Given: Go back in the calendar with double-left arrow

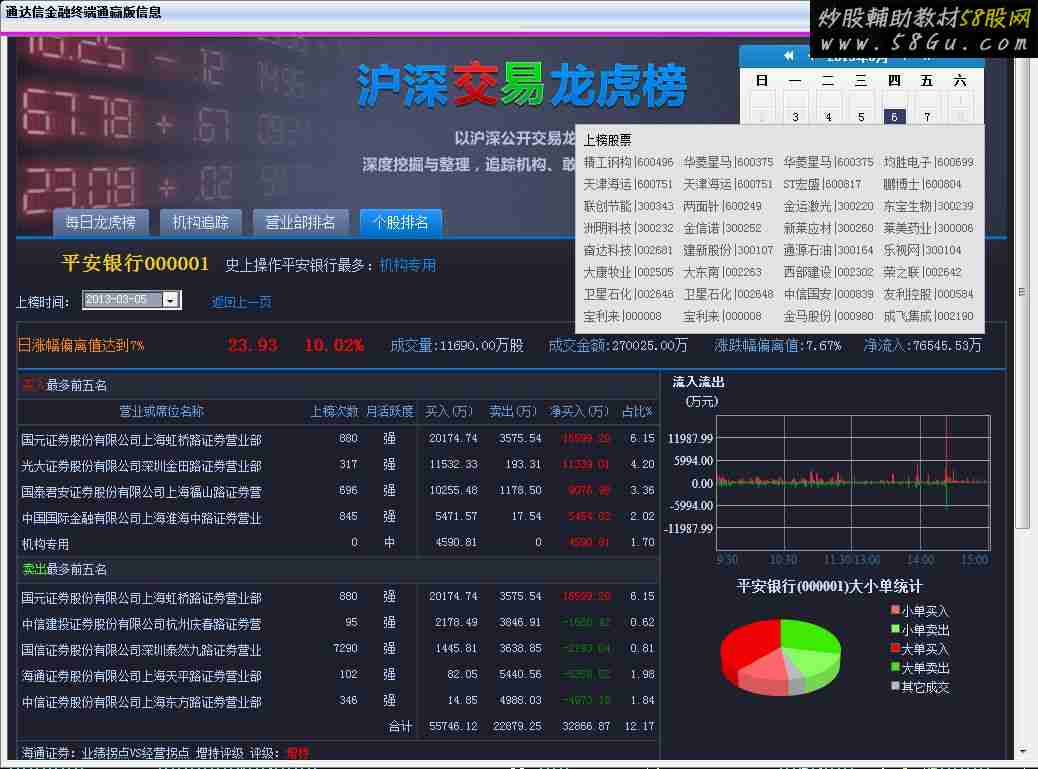Looking at the screenshot, I should pos(788,56).
